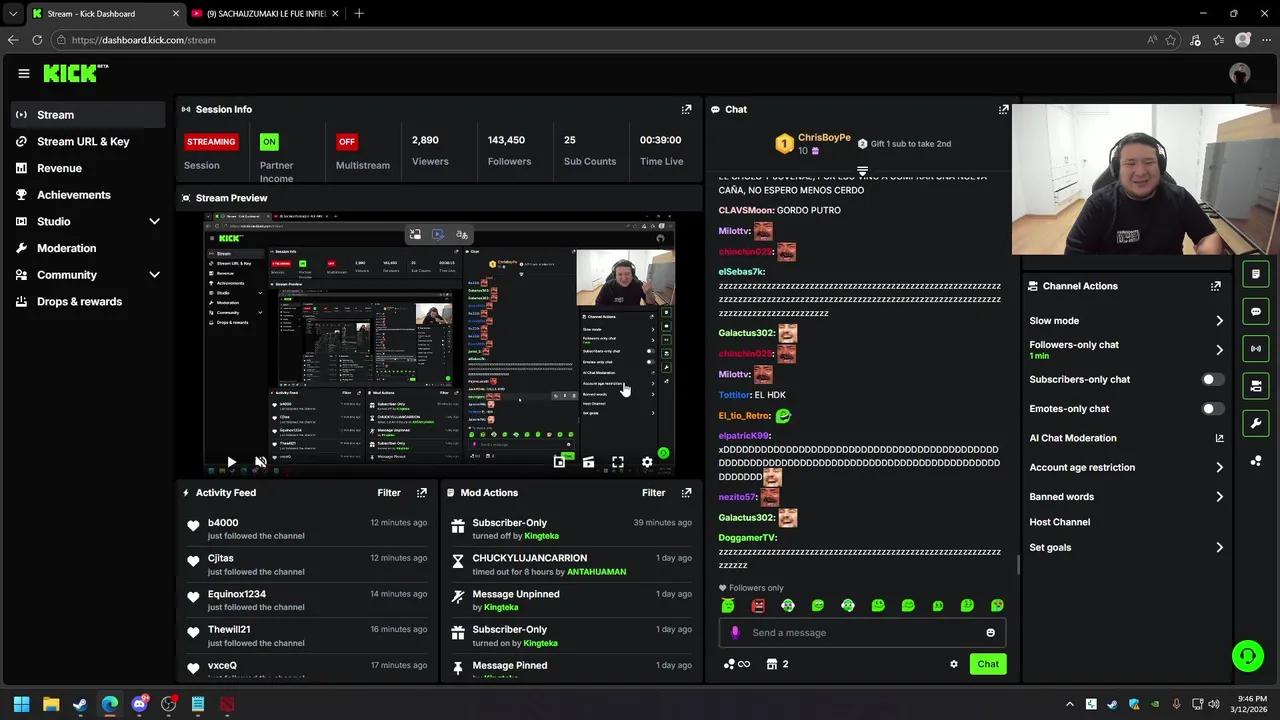Viewport: 1280px width, 720px height.
Task: Click the broadcast signal icon in right sidebar
Action: tap(1256, 348)
